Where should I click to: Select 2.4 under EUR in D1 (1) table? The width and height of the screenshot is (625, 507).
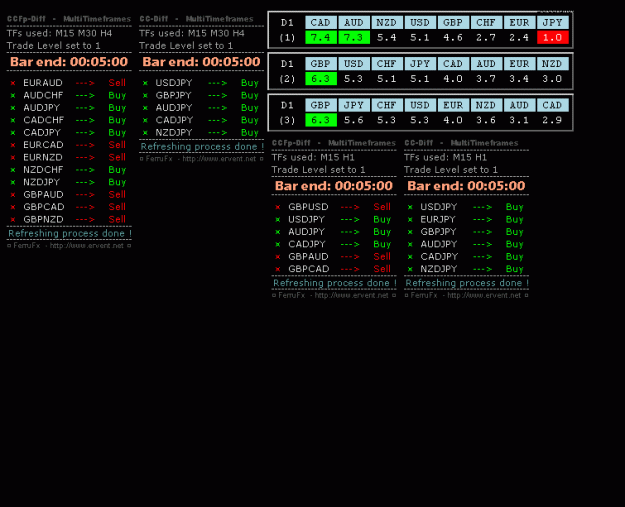tap(519, 37)
